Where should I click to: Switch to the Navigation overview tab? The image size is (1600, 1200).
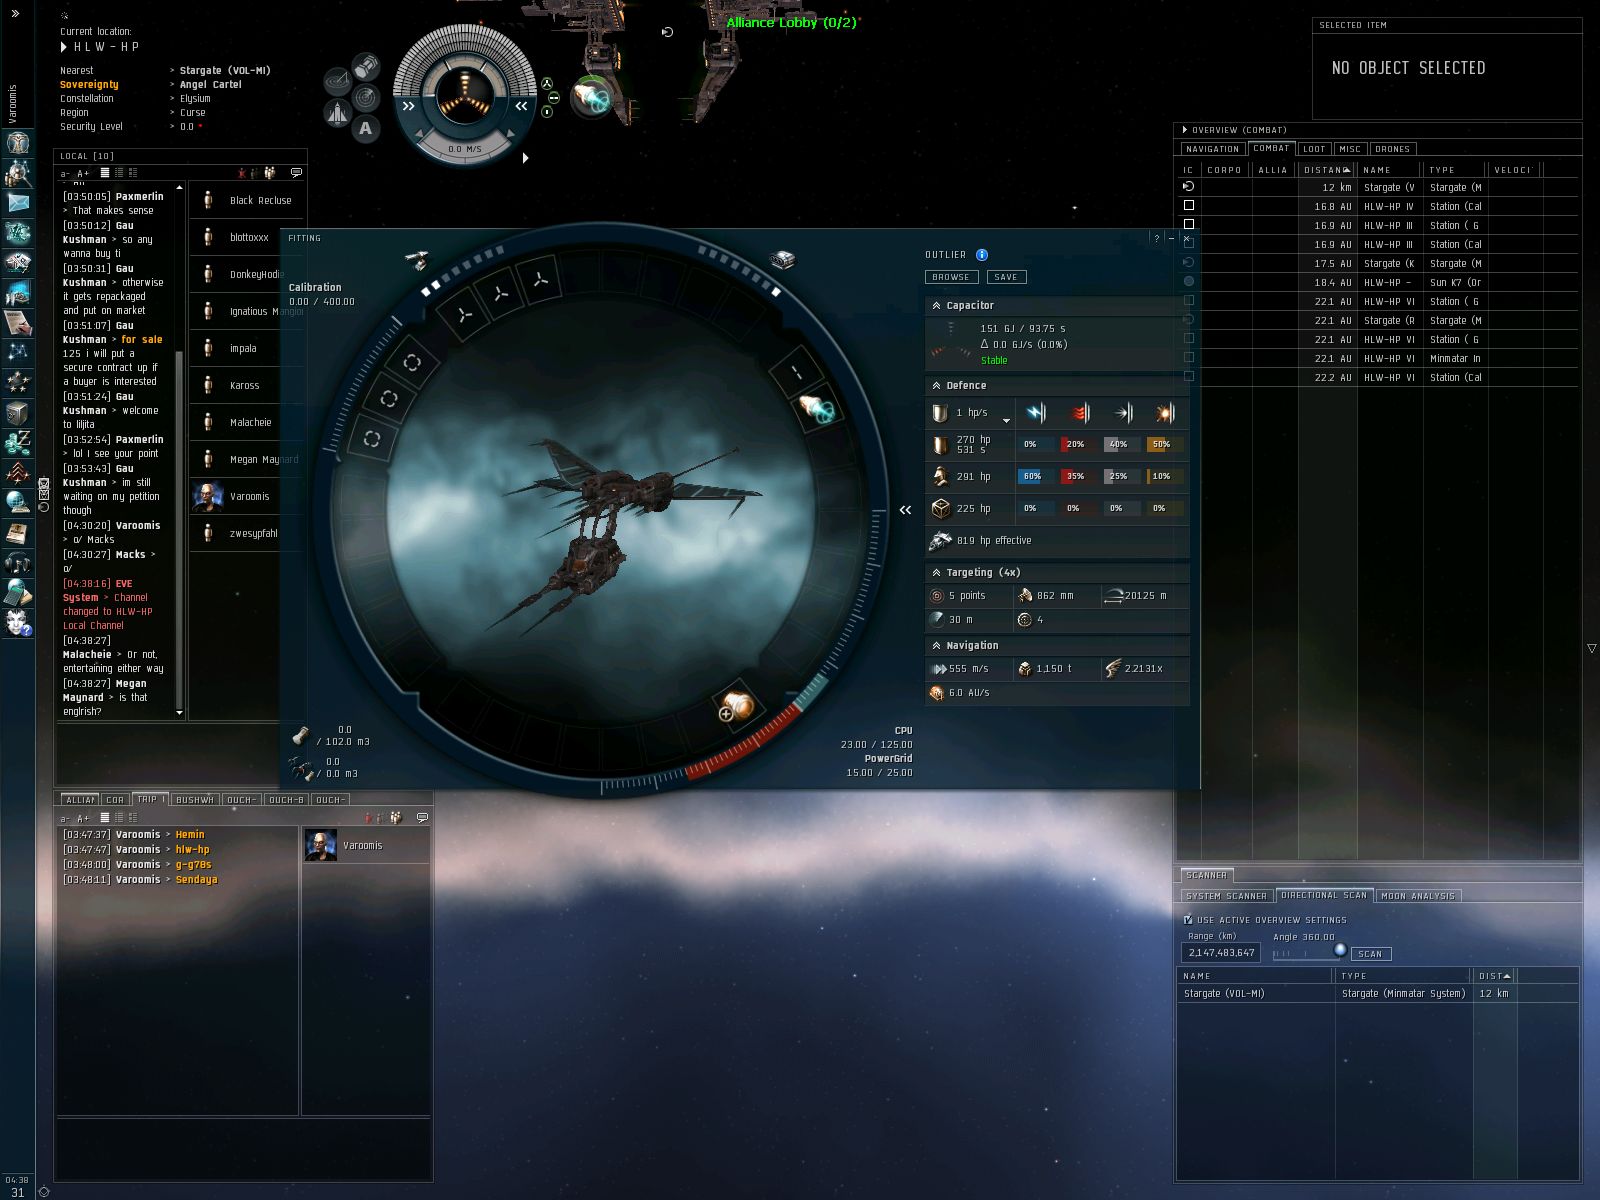pyautogui.click(x=1212, y=149)
